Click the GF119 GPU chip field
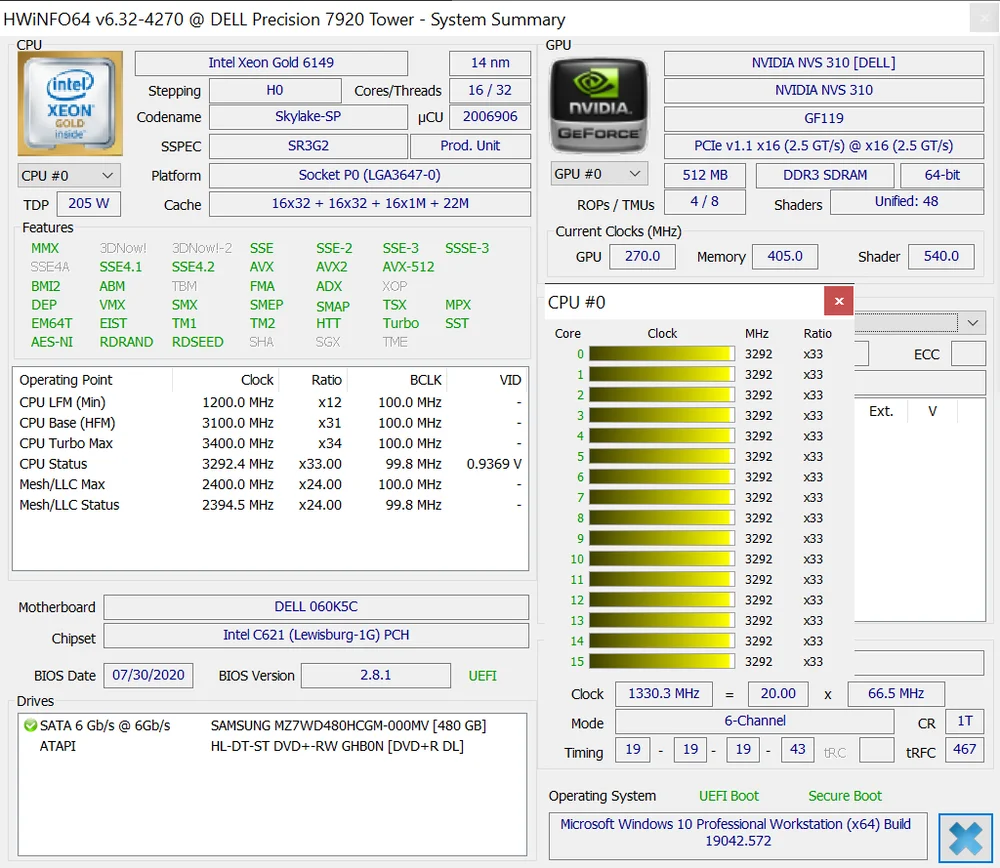 click(x=823, y=118)
